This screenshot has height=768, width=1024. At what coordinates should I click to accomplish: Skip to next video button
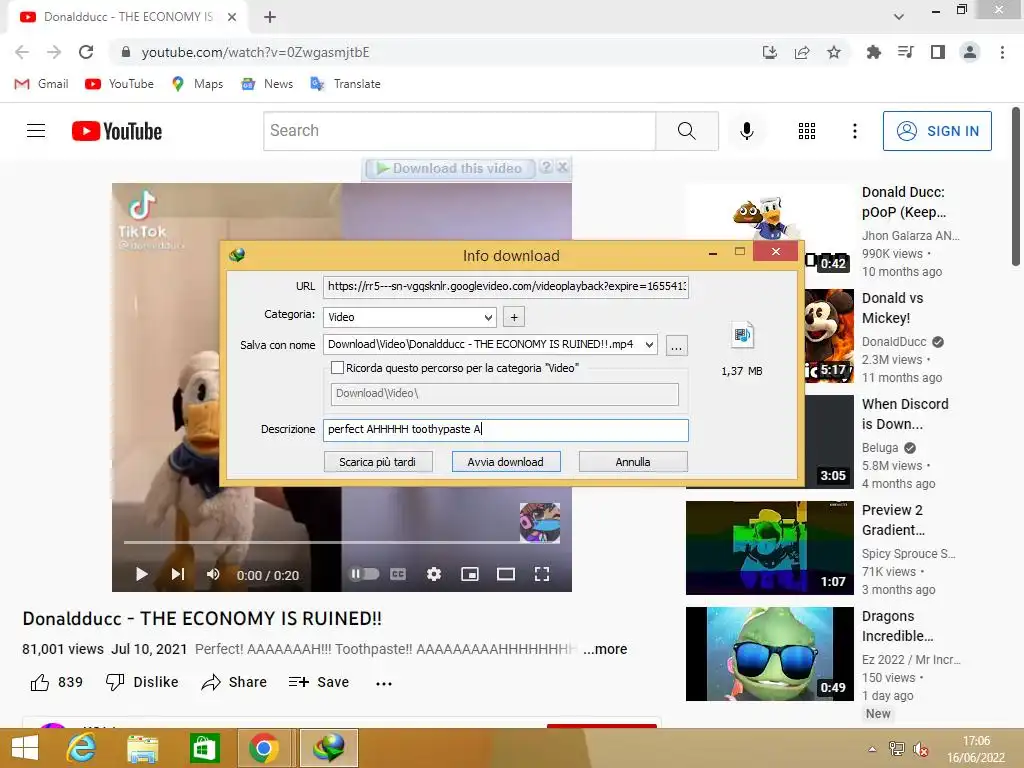[x=178, y=574]
